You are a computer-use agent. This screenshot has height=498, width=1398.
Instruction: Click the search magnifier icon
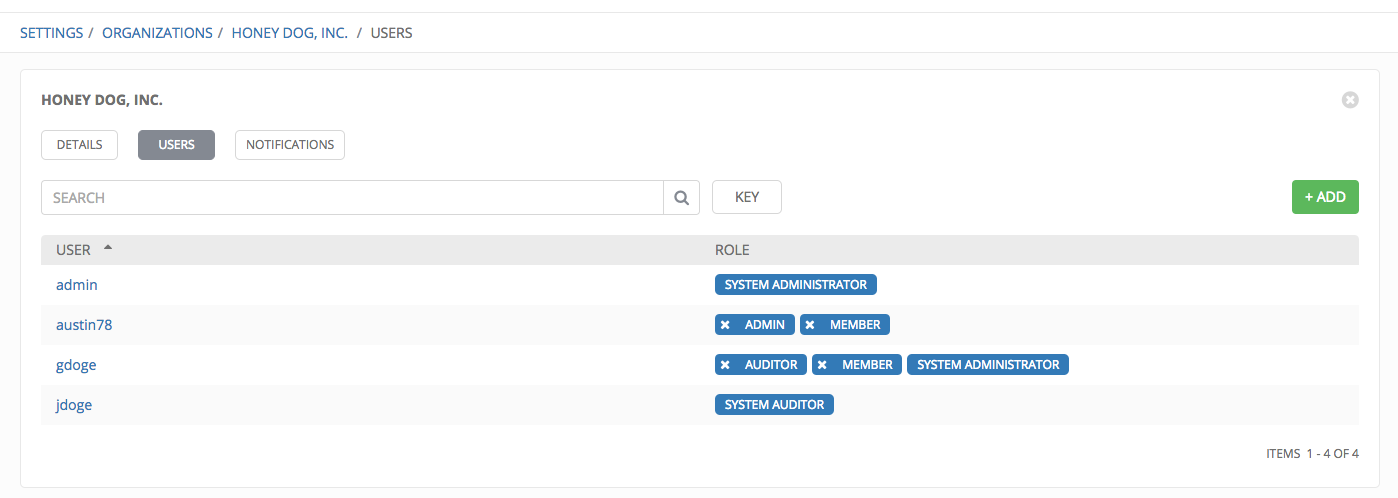681,198
